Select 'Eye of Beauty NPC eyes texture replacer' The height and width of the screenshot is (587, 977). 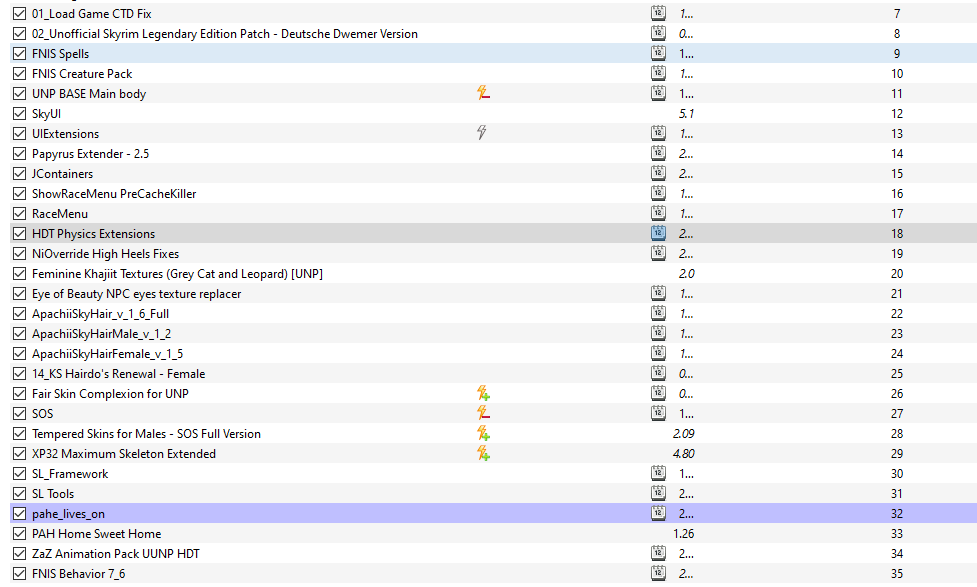point(136,294)
